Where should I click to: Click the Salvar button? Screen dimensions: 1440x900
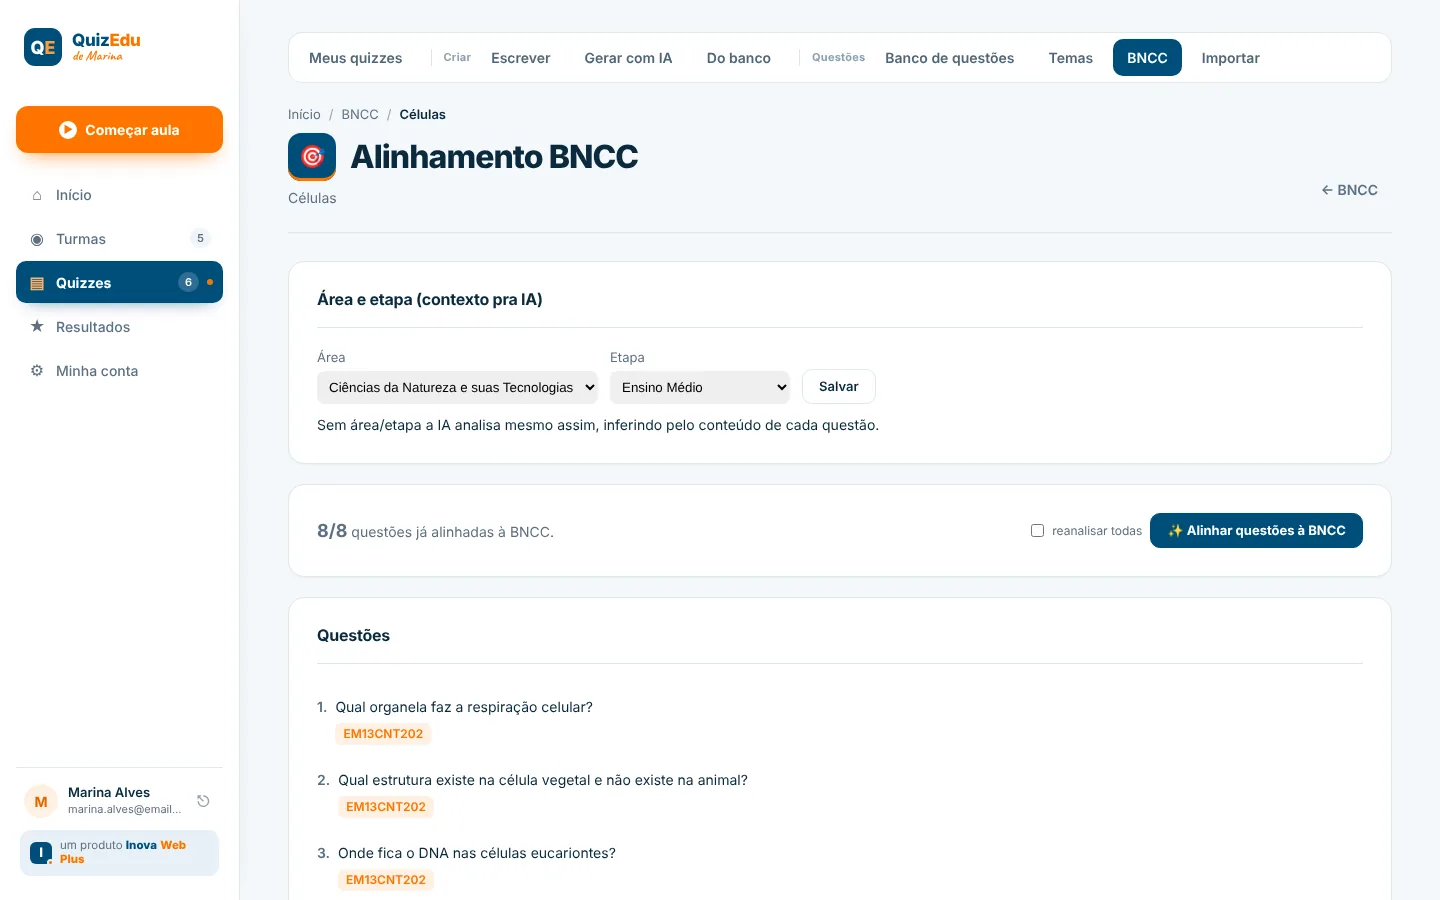click(x=839, y=387)
